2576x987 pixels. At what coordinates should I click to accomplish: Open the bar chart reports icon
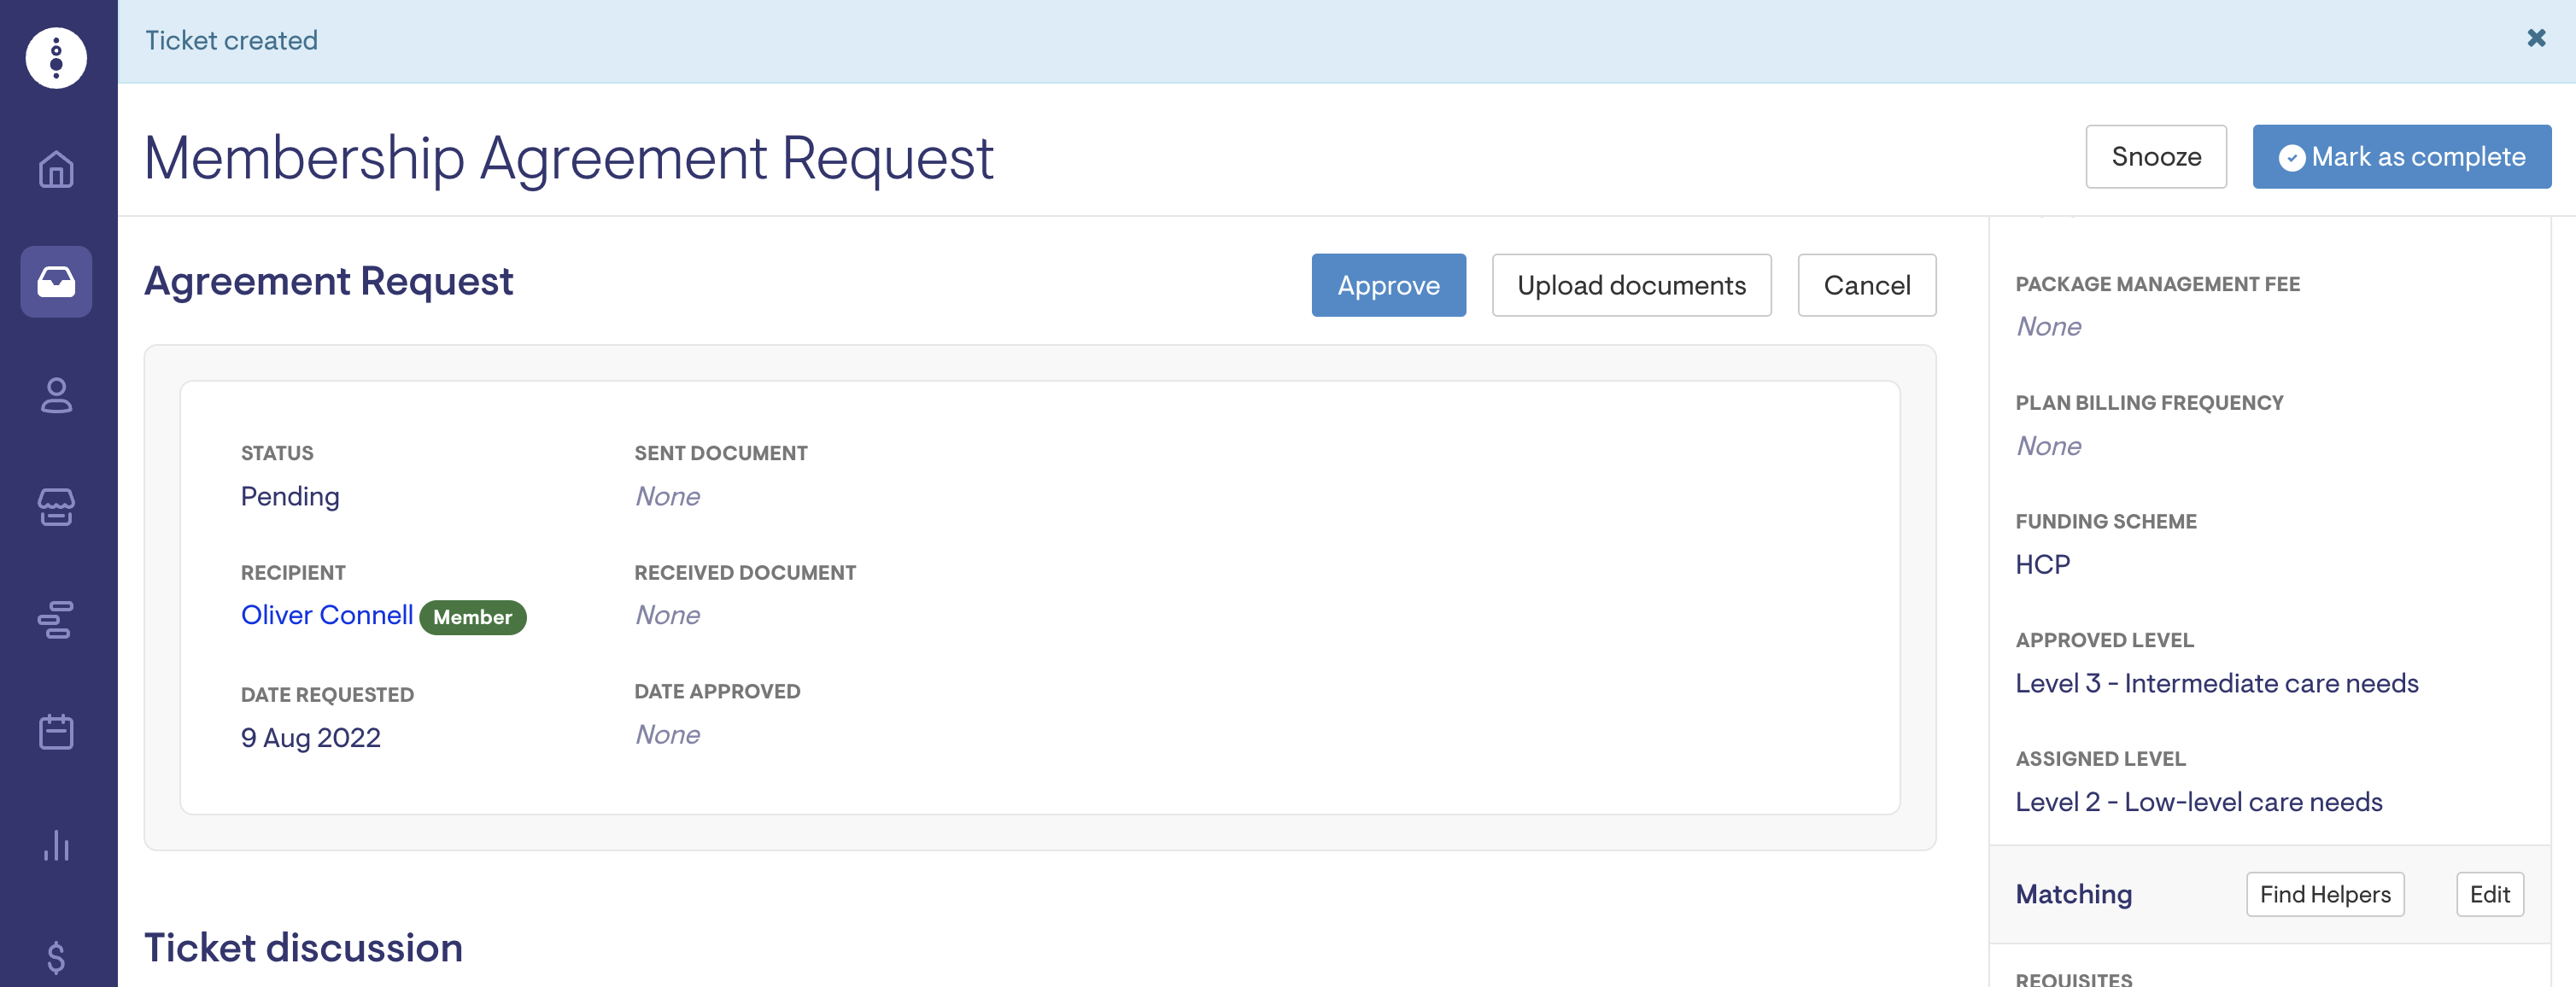coord(56,845)
